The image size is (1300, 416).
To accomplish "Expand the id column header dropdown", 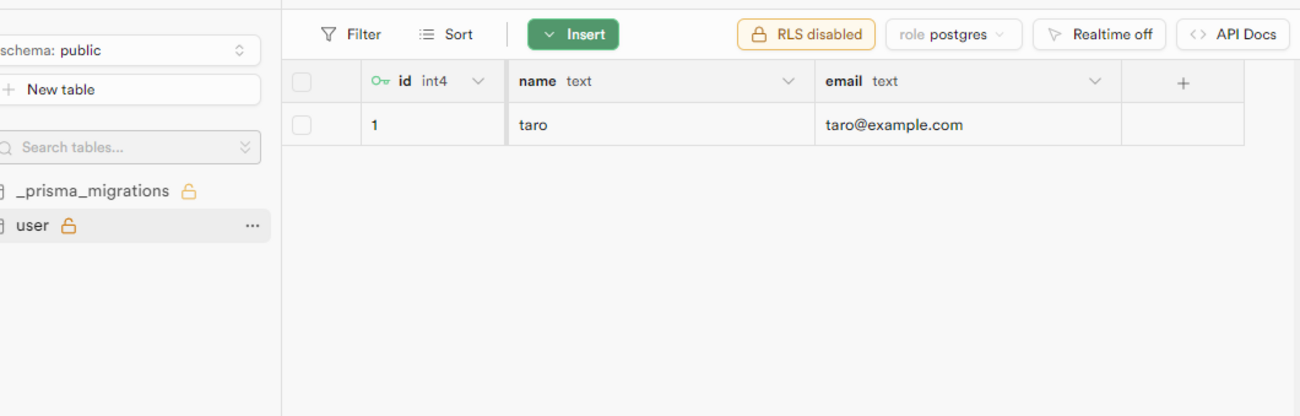I will point(478,82).
